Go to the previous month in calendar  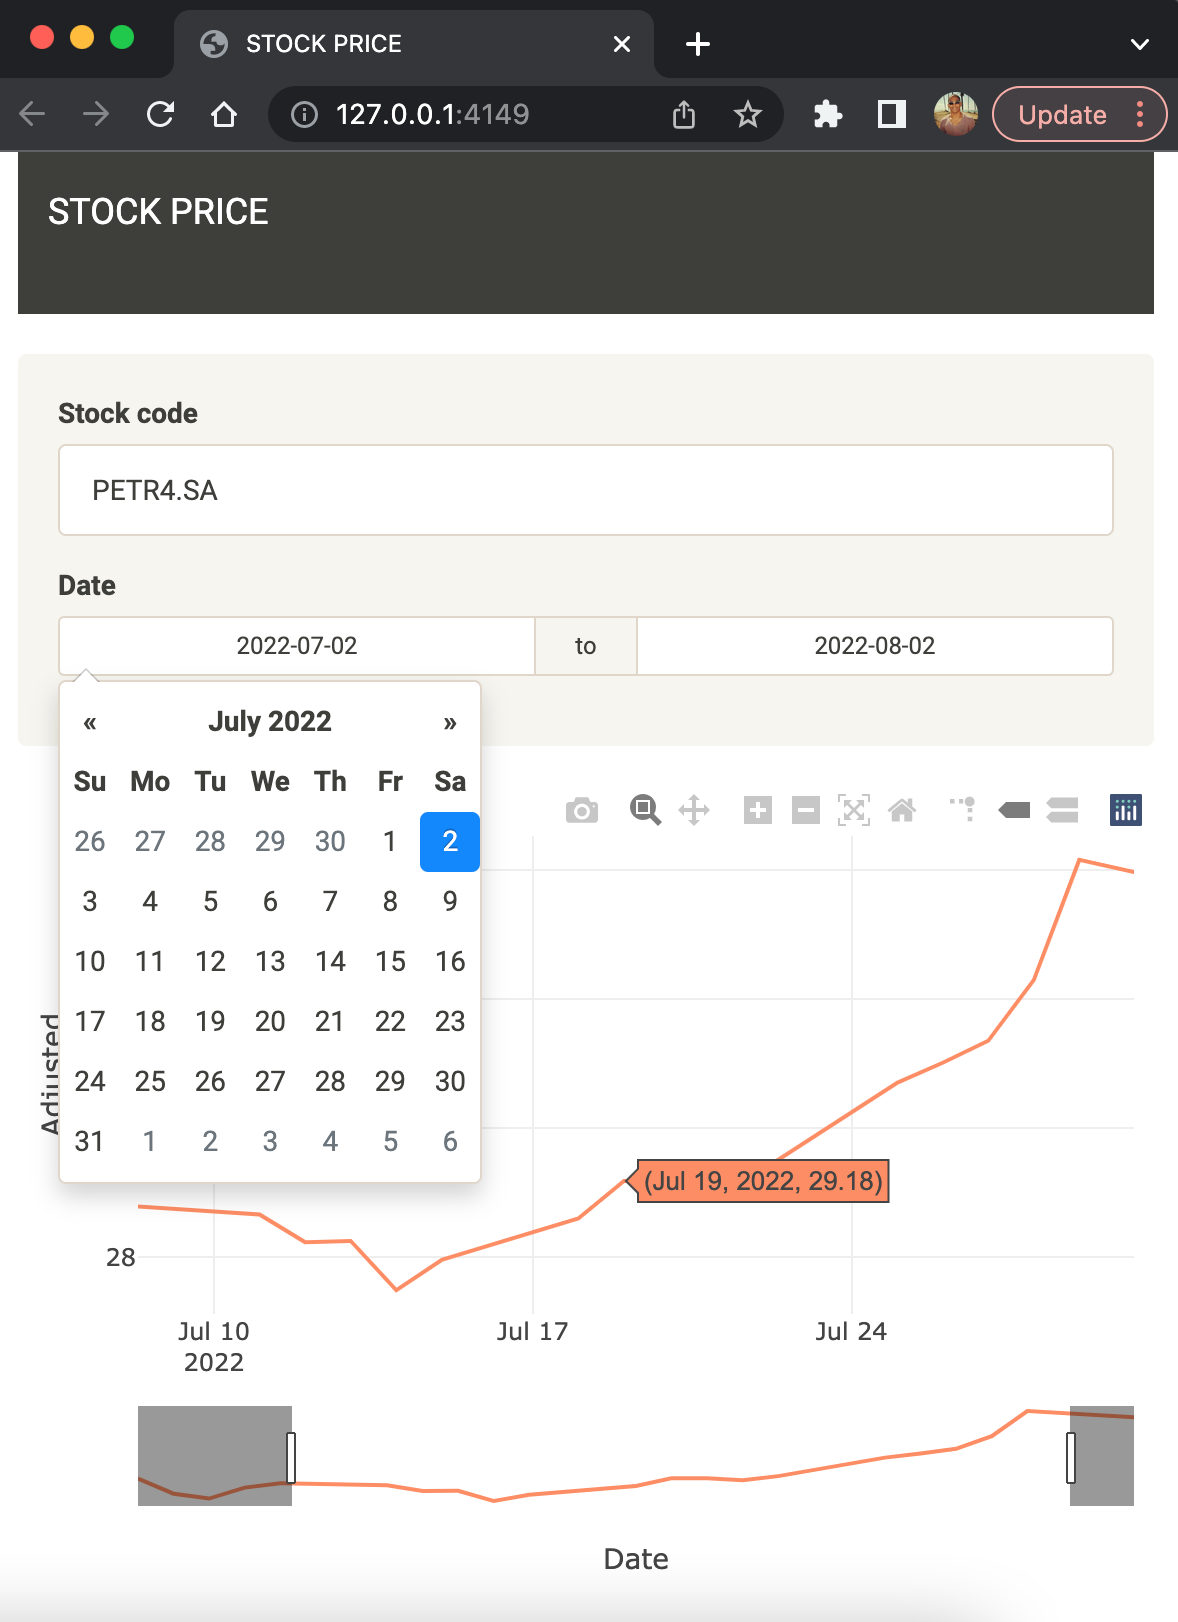(x=90, y=723)
